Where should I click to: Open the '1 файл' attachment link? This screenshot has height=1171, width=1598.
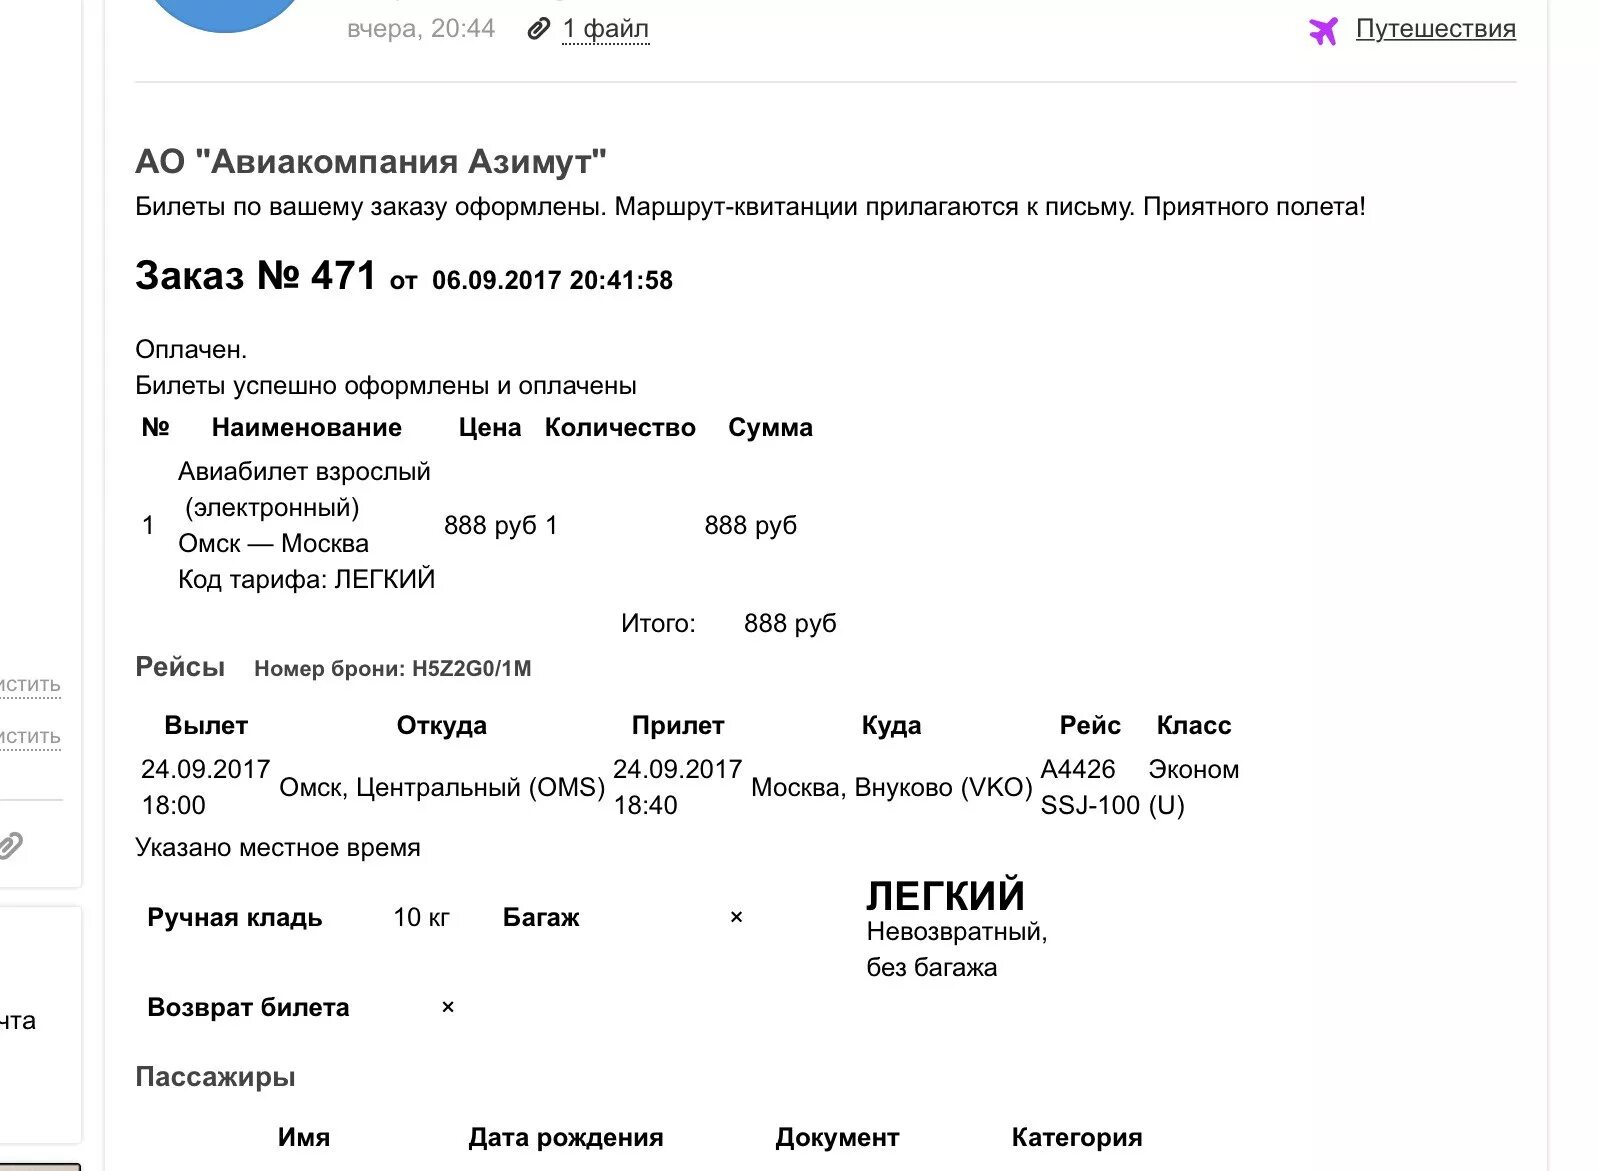click(x=605, y=29)
